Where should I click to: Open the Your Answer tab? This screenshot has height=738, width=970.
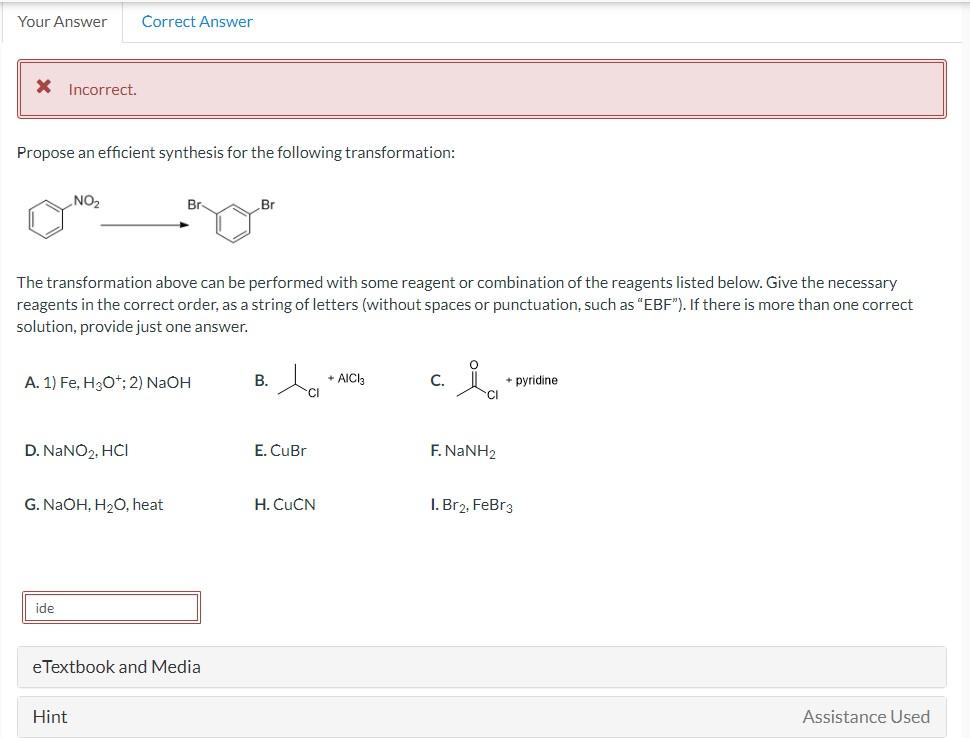62,20
